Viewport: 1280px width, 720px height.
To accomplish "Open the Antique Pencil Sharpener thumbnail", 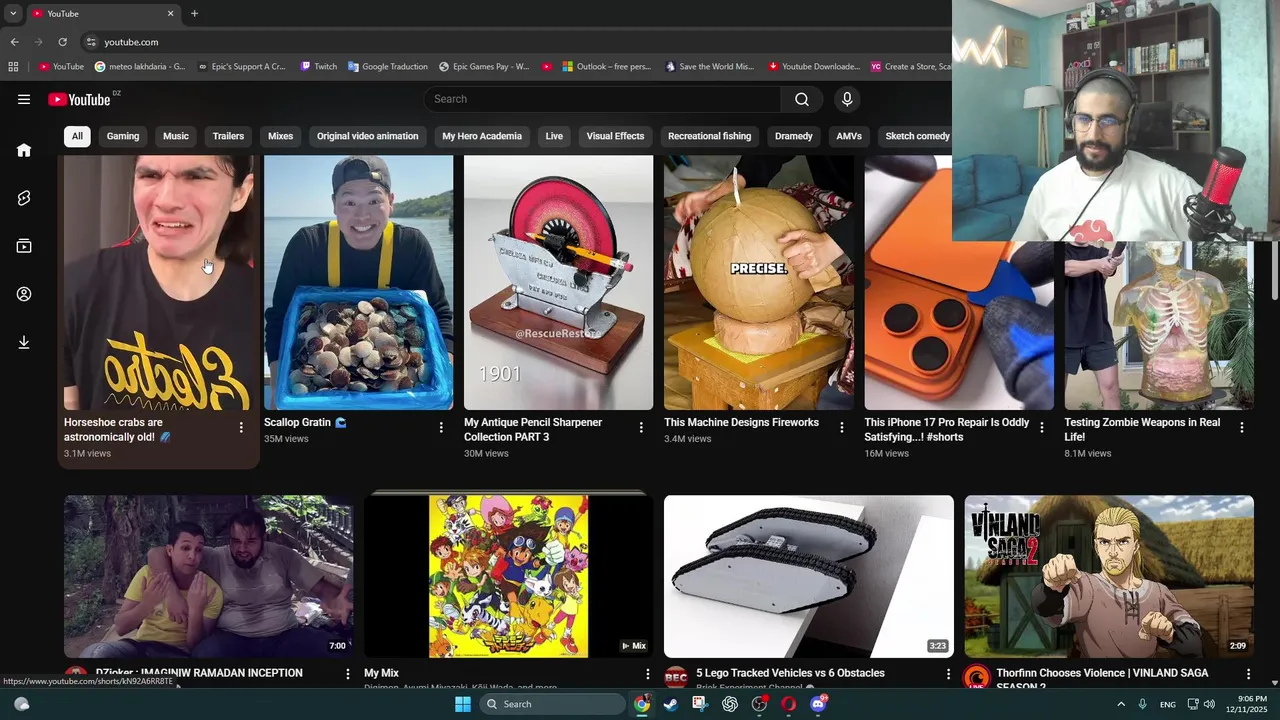I will click(x=558, y=282).
